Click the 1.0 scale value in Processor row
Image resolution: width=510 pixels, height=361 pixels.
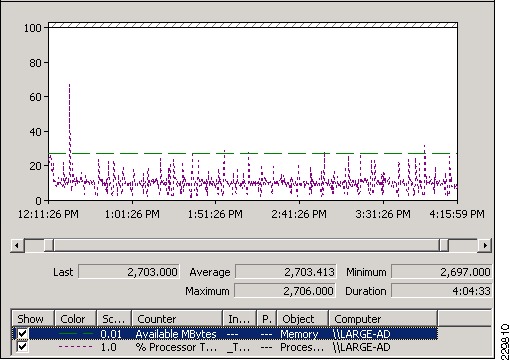(x=109, y=347)
